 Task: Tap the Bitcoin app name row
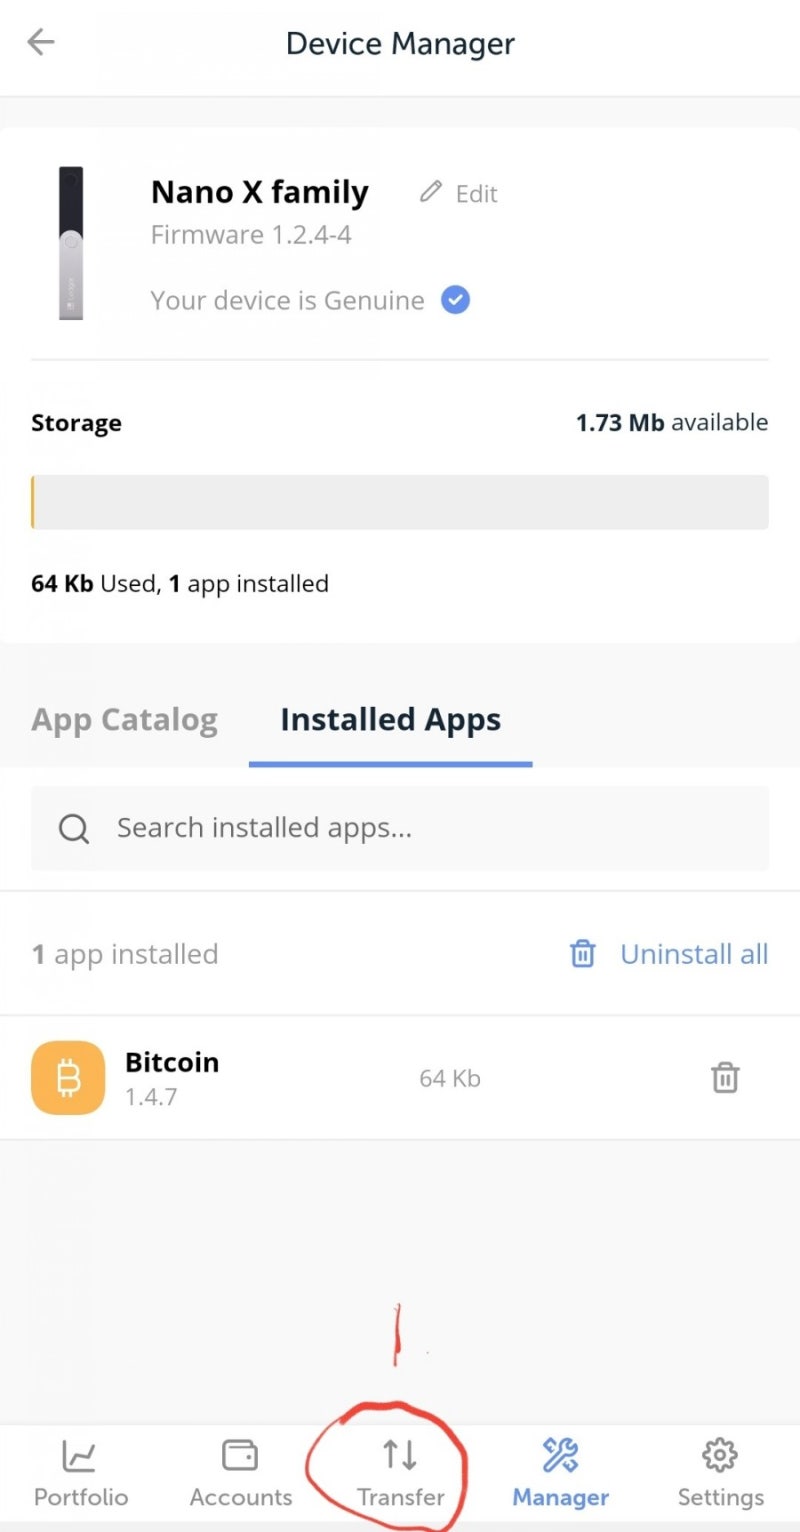pyautogui.click(x=300, y=1078)
